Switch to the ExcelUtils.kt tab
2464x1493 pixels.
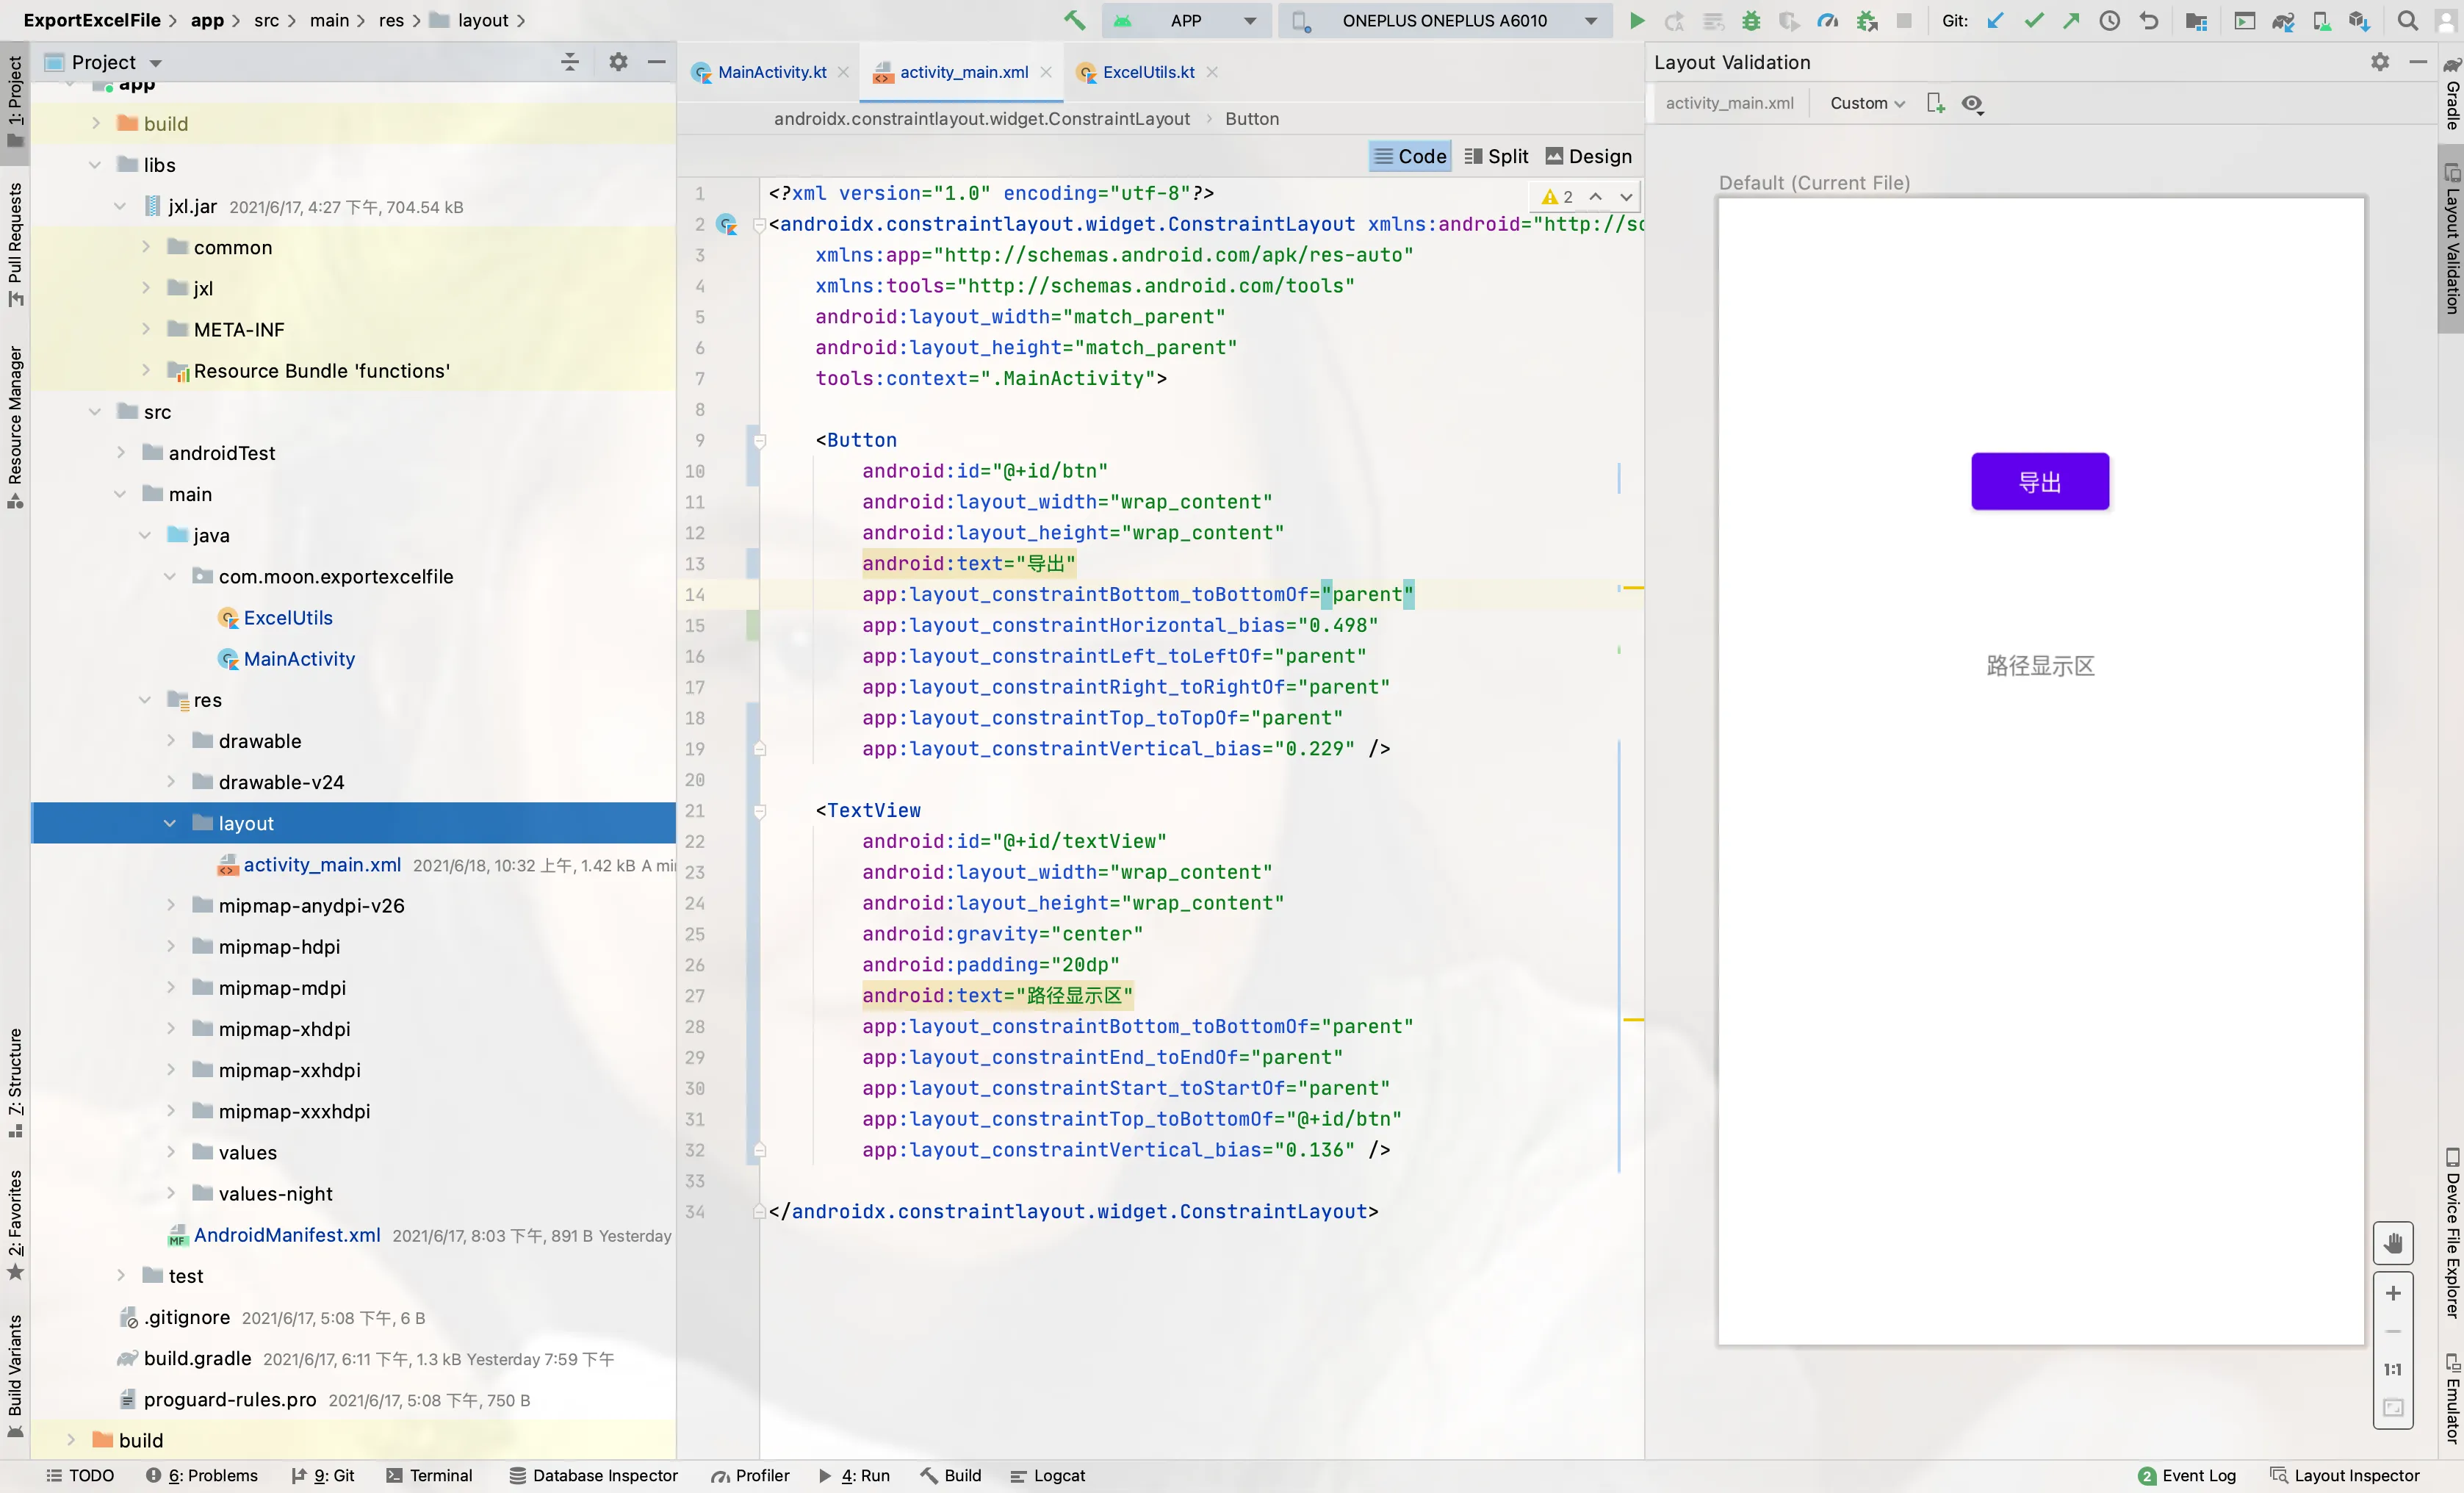pos(1148,72)
